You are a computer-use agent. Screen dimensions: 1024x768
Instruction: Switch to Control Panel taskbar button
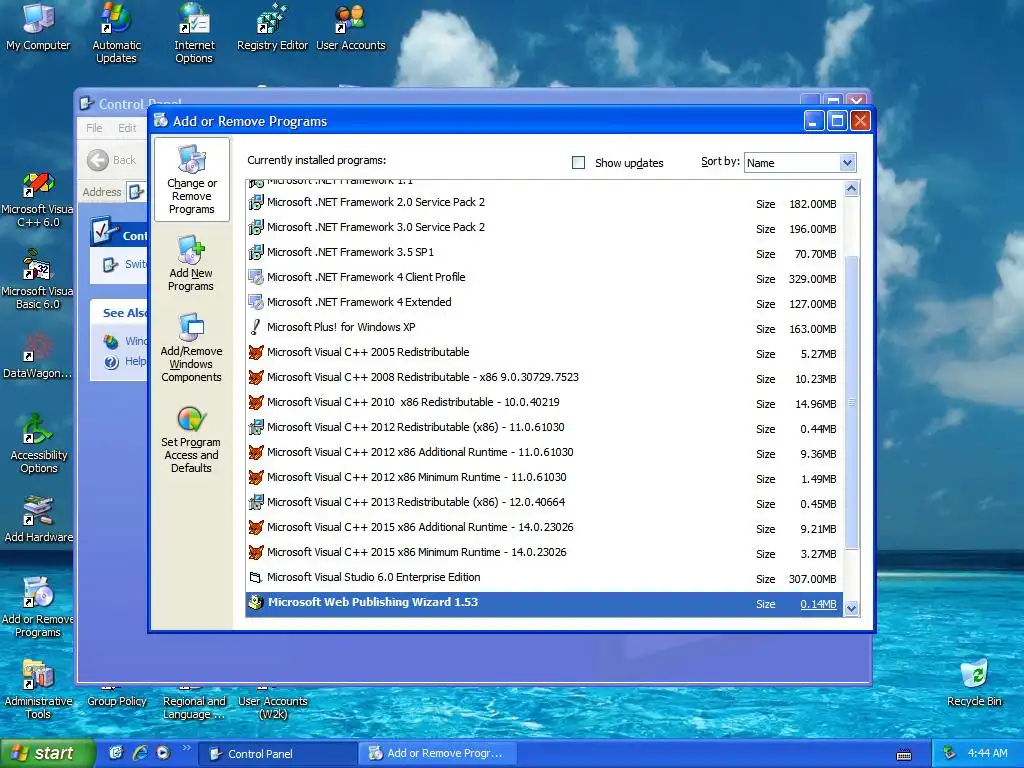pyautogui.click(x=278, y=754)
